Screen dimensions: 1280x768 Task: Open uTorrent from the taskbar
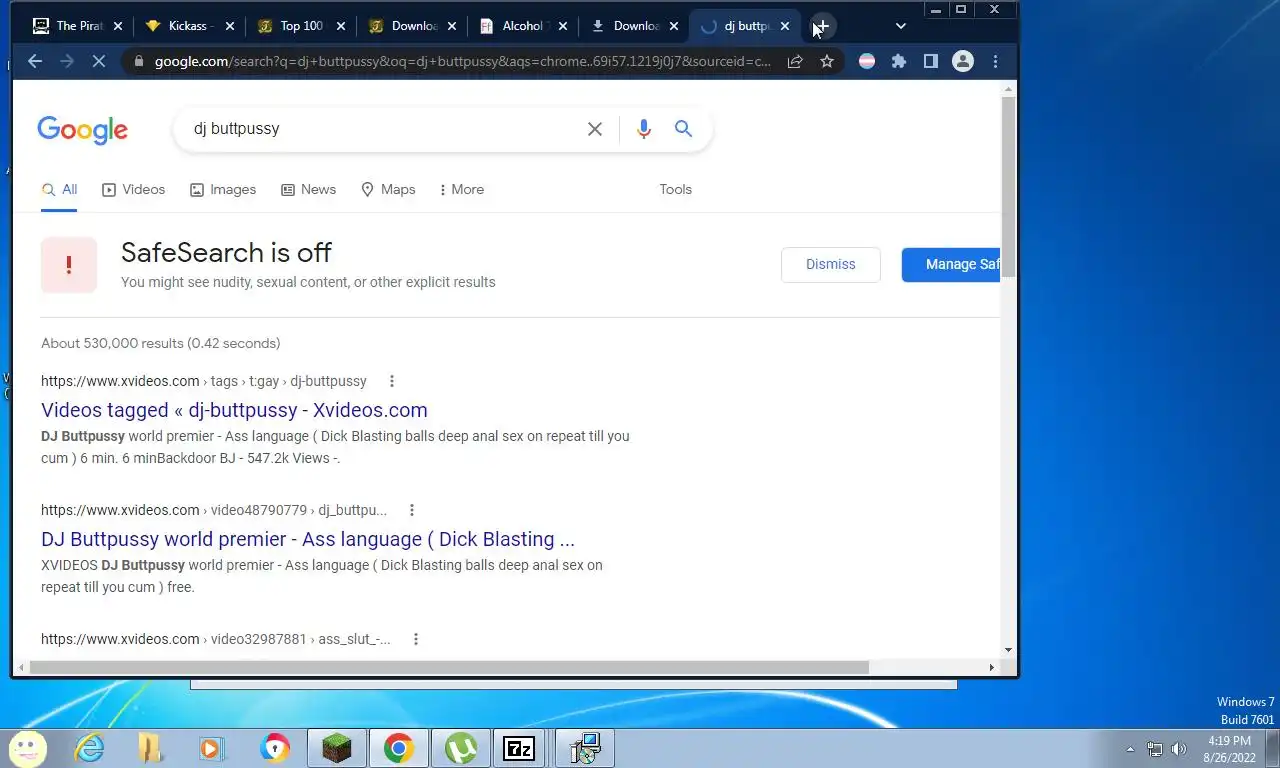(461, 748)
